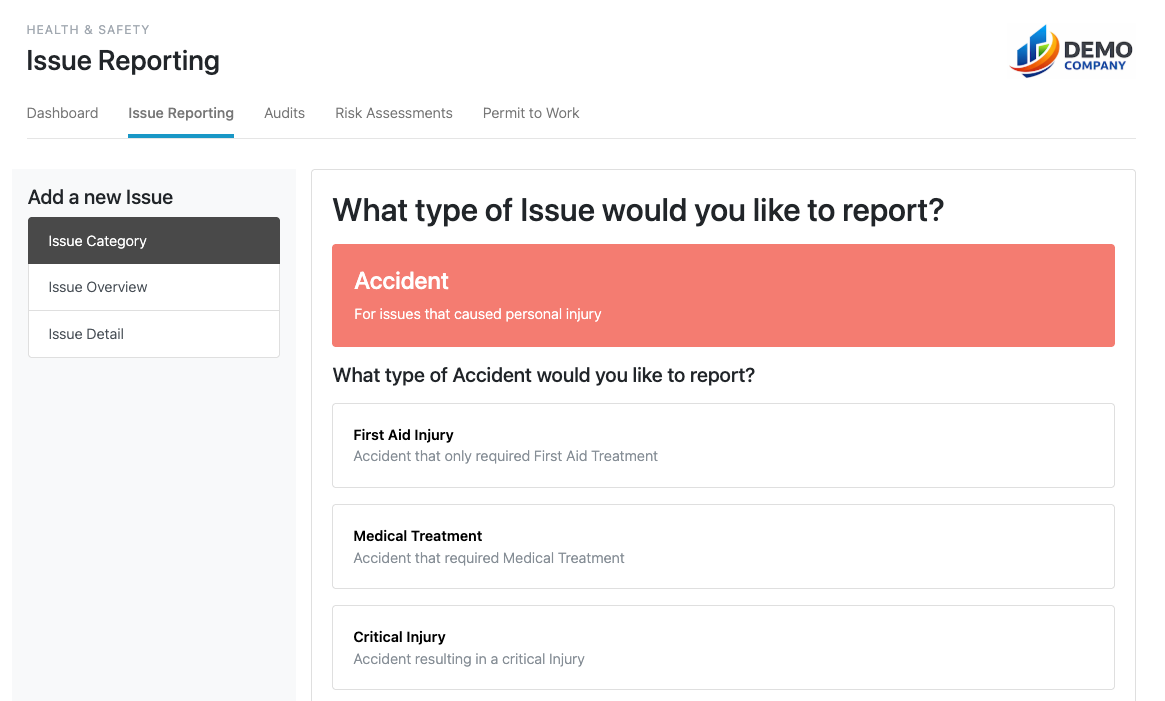This screenshot has height=701, width=1165.
Task: Click the Demo Company logo
Action: click(x=1070, y=51)
